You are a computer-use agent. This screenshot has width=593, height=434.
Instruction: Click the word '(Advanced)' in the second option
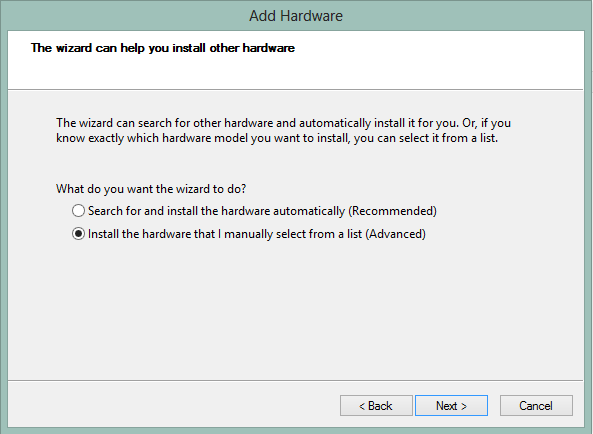[395, 234]
